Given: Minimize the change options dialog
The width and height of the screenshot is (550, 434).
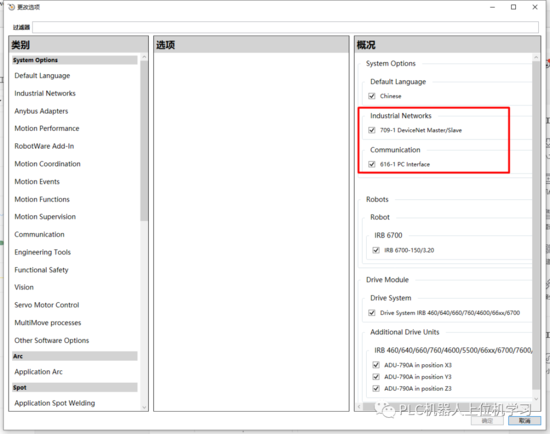Looking at the screenshot, I should [x=492, y=7].
